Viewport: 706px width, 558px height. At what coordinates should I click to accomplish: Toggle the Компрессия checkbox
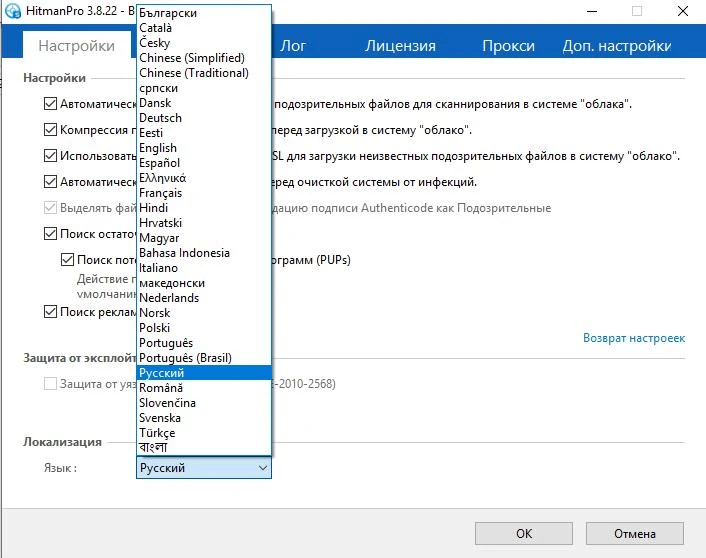coord(50,130)
